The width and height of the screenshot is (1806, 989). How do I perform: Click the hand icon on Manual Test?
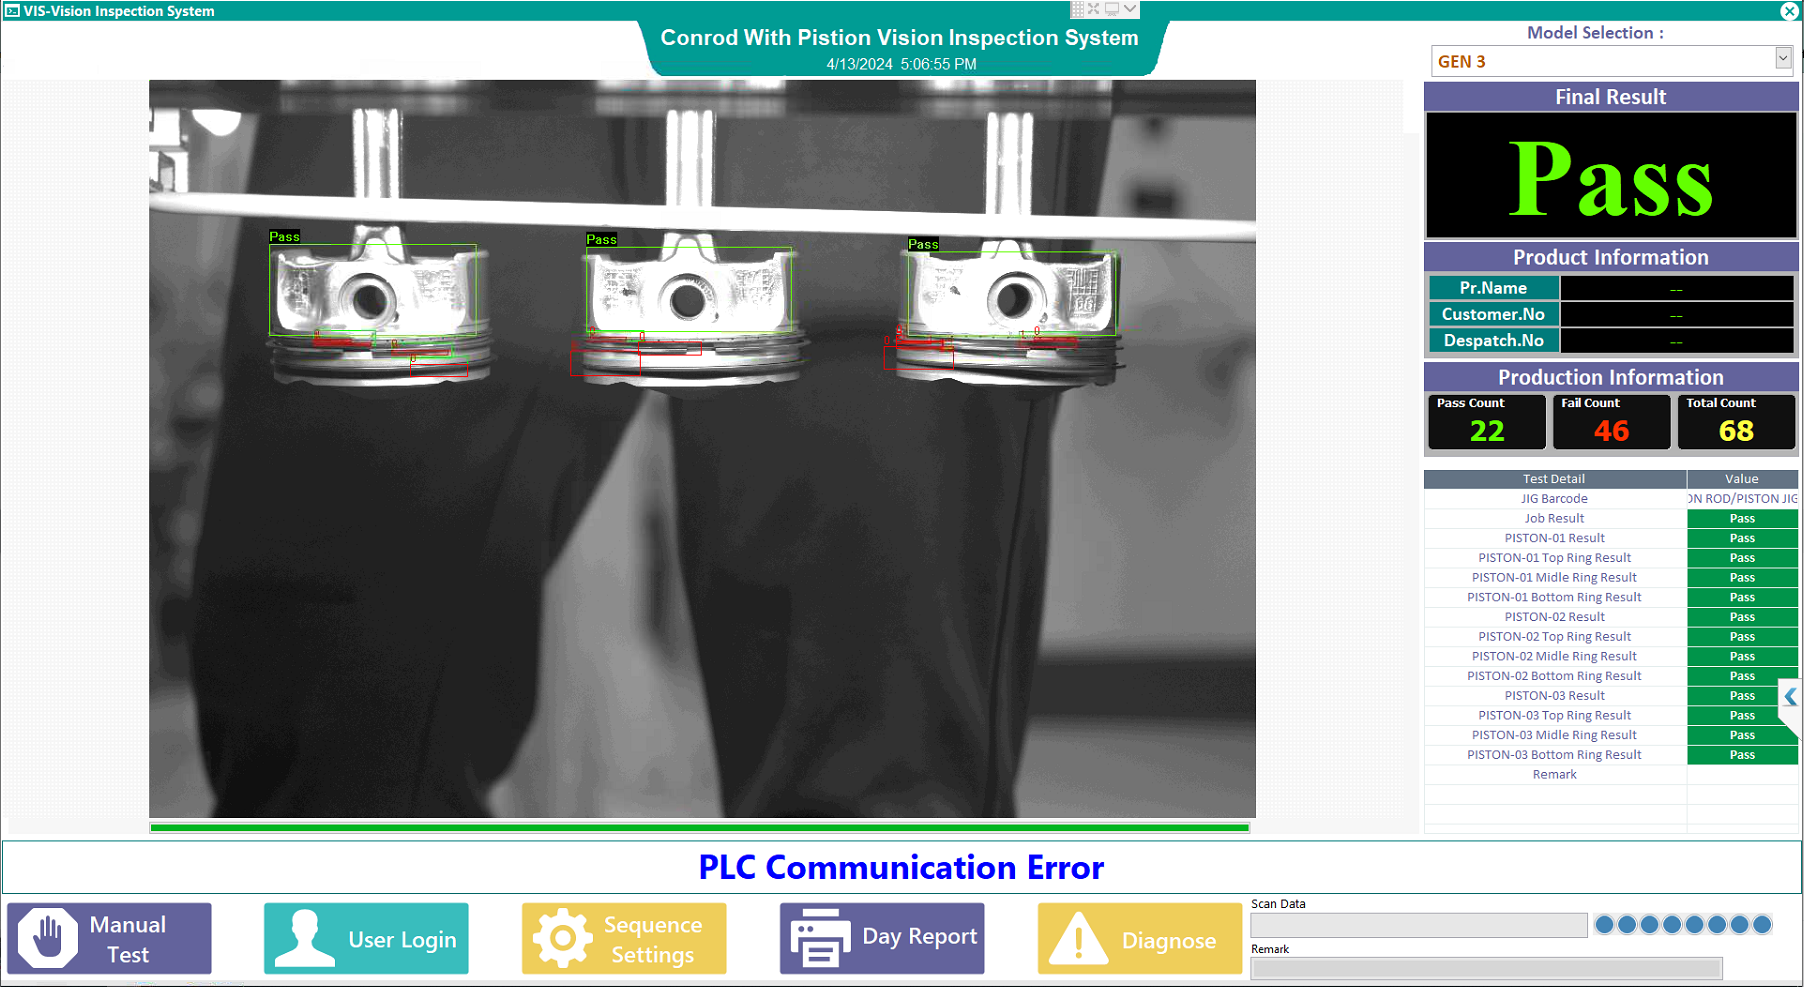point(47,938)
